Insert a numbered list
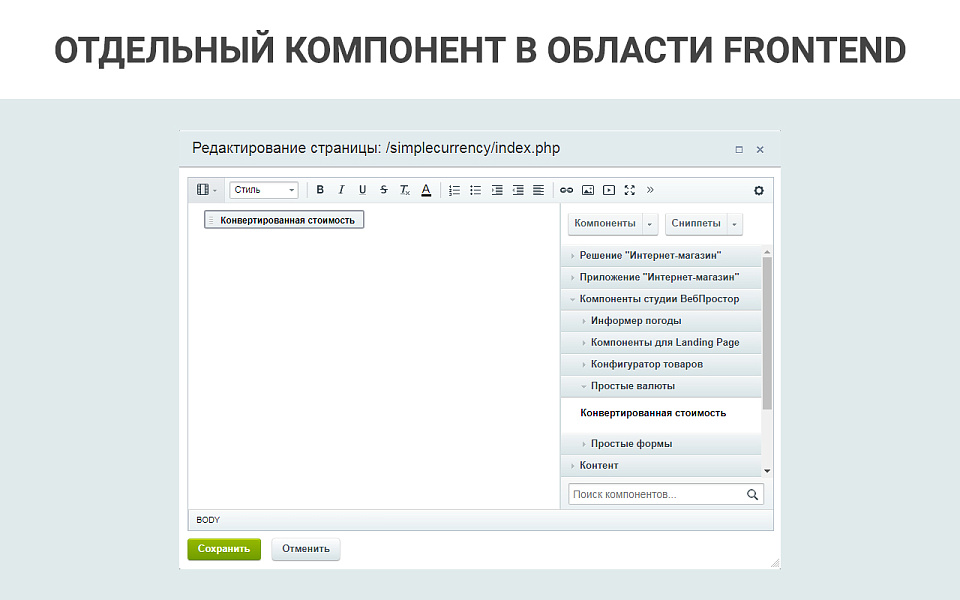The height and width of the screenshot is (600, 960). [x=454, y=190]
